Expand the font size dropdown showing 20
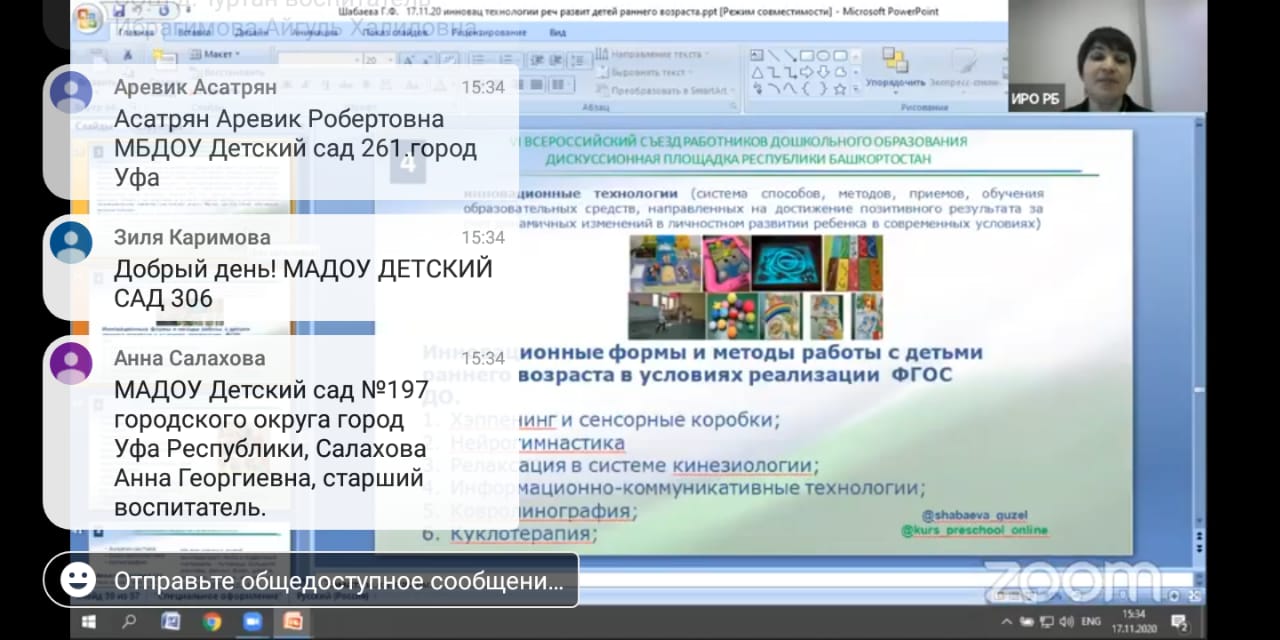Viewport: 1280px width, 640px height. click(x=390, y=60)
